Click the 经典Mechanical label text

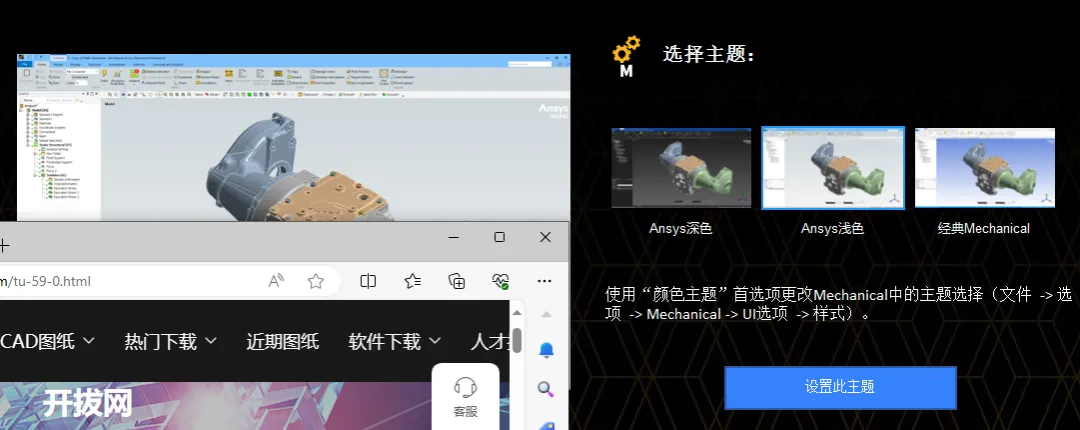point(984,229)
